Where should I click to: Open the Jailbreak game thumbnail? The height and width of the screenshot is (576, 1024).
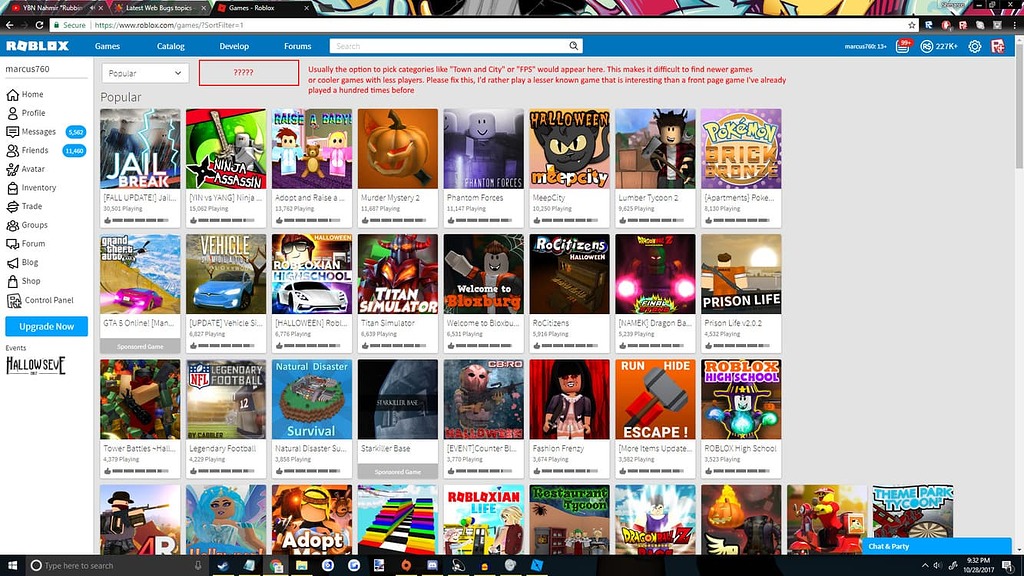pos(139,148)
